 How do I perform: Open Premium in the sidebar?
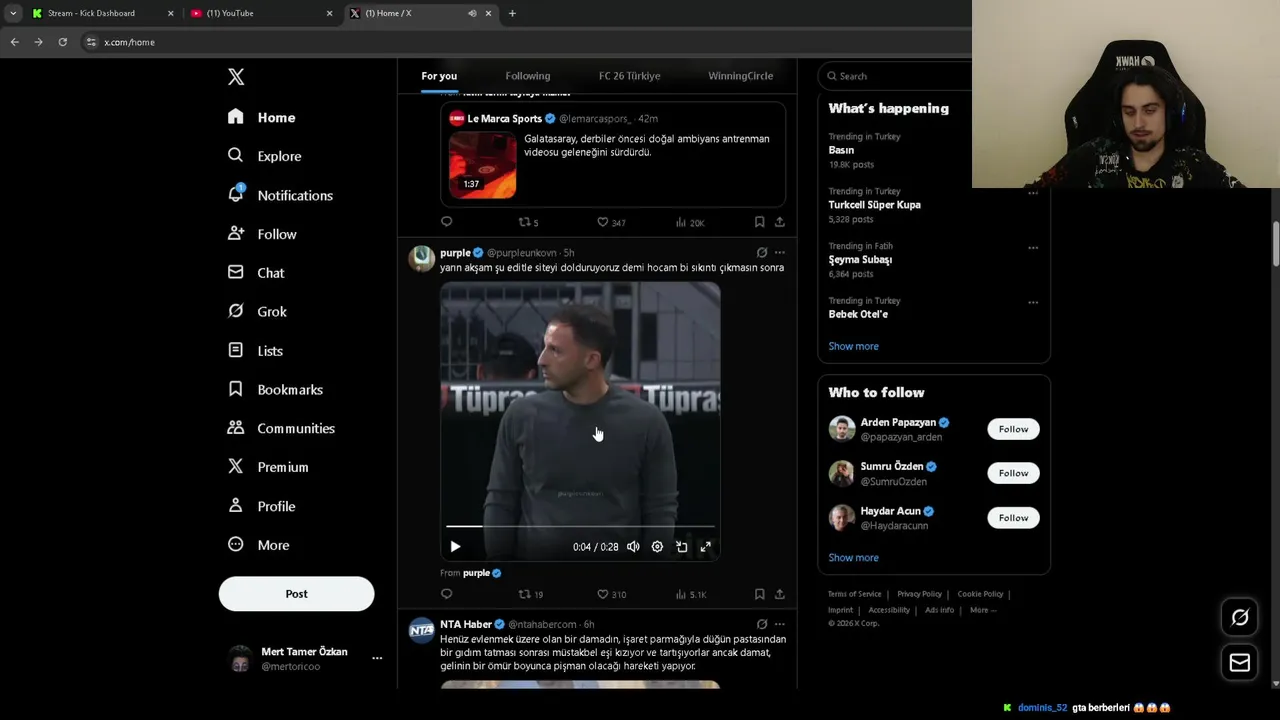click(268, 467)
